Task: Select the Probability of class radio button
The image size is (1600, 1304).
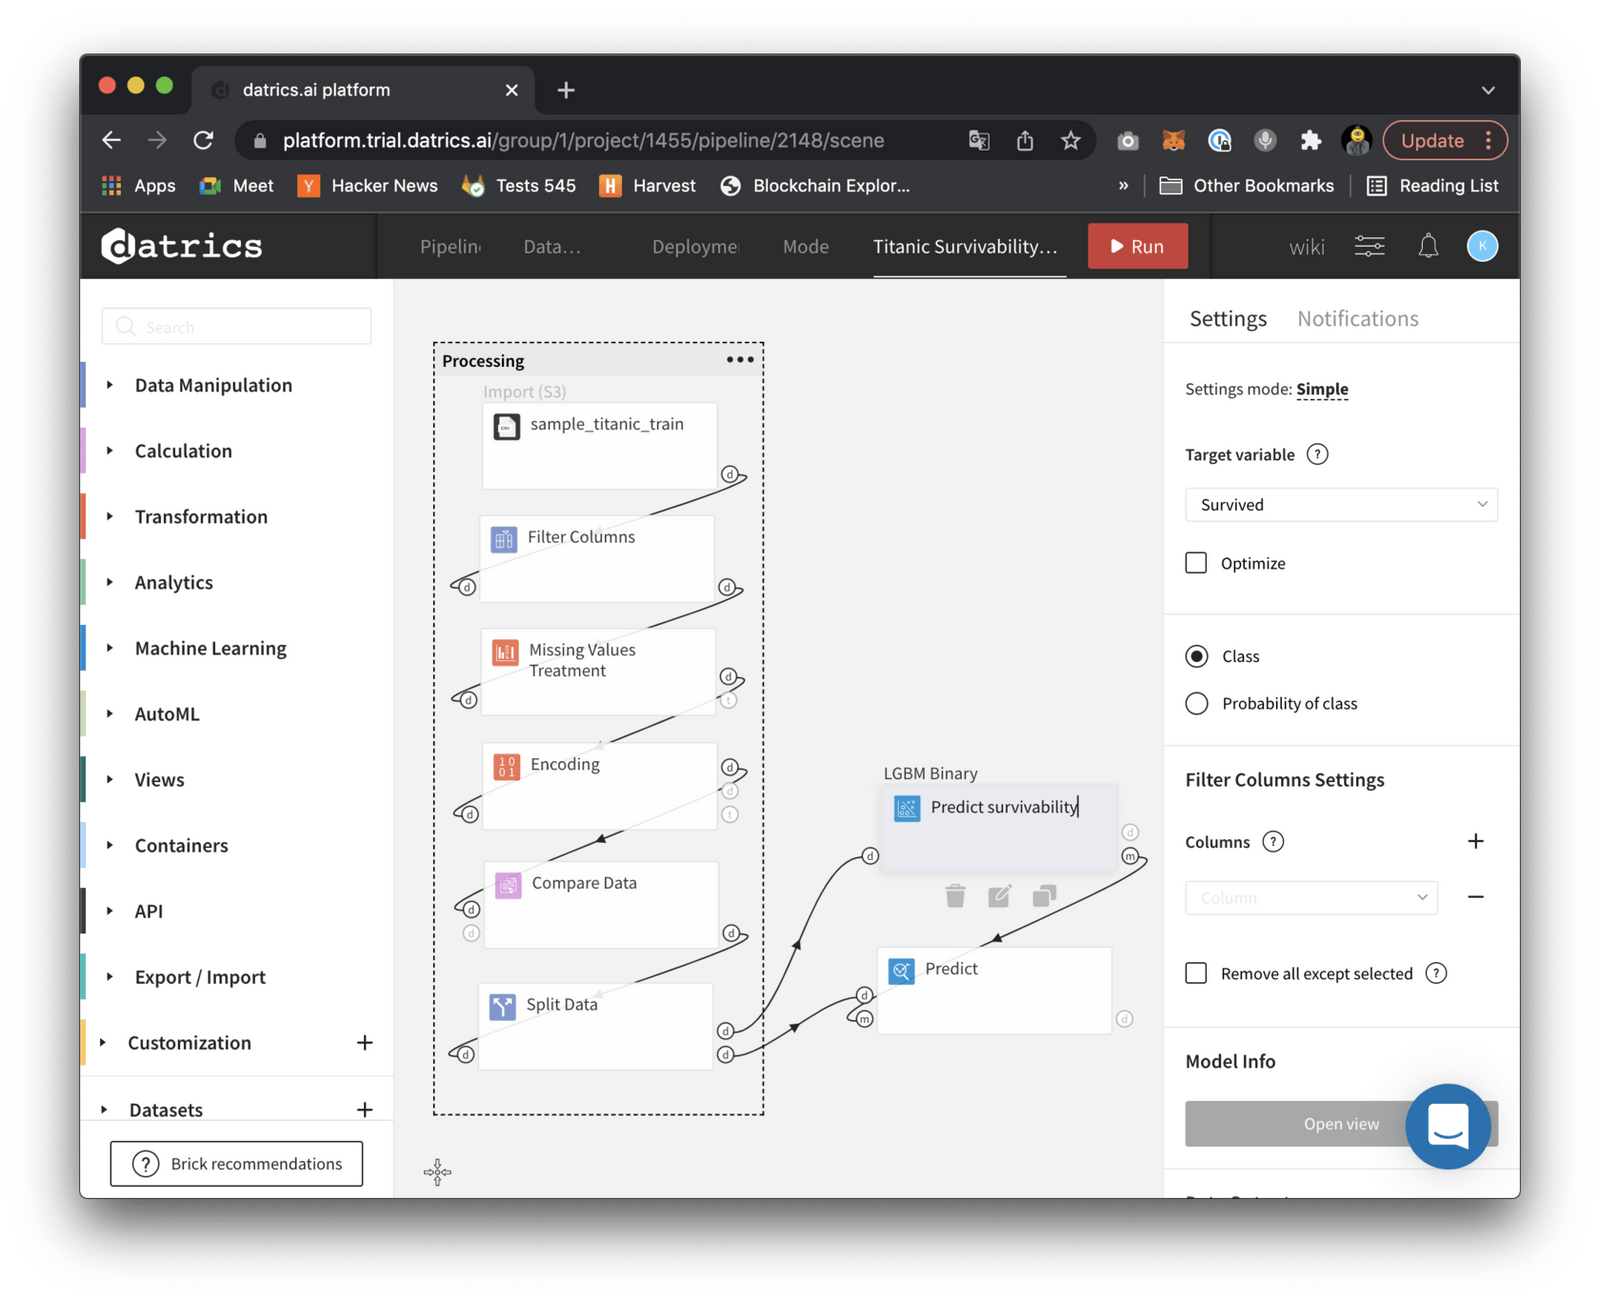Action: coord(1196,703)
